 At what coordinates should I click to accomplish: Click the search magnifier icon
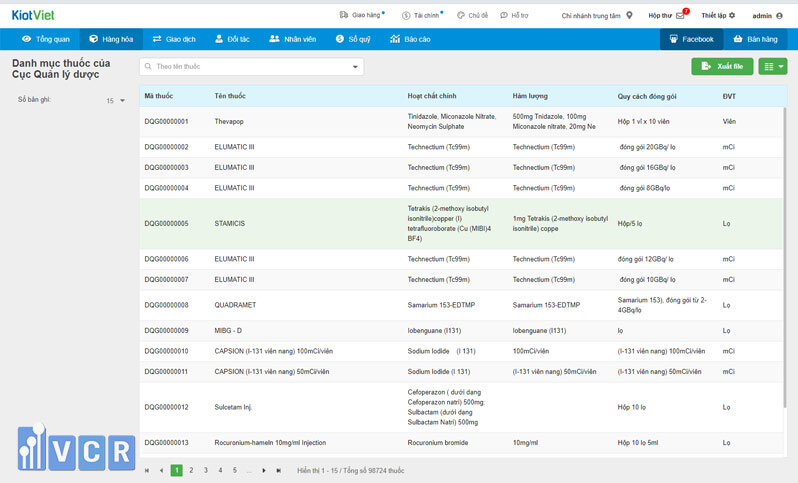pos(148,66)
